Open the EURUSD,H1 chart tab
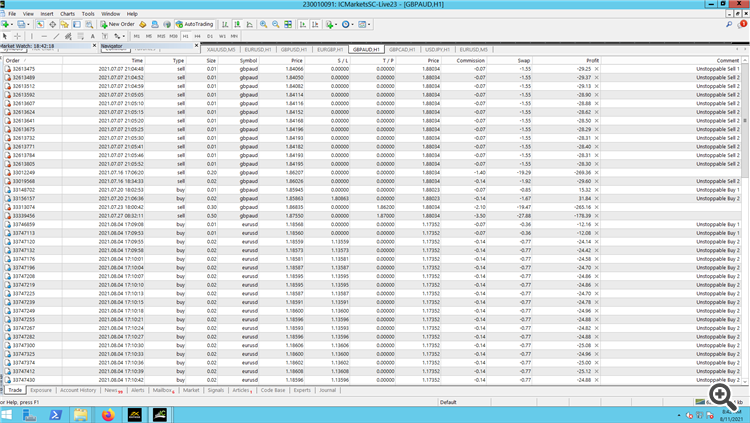Screen dimensions: 750x423 click(x=256, y=48)
